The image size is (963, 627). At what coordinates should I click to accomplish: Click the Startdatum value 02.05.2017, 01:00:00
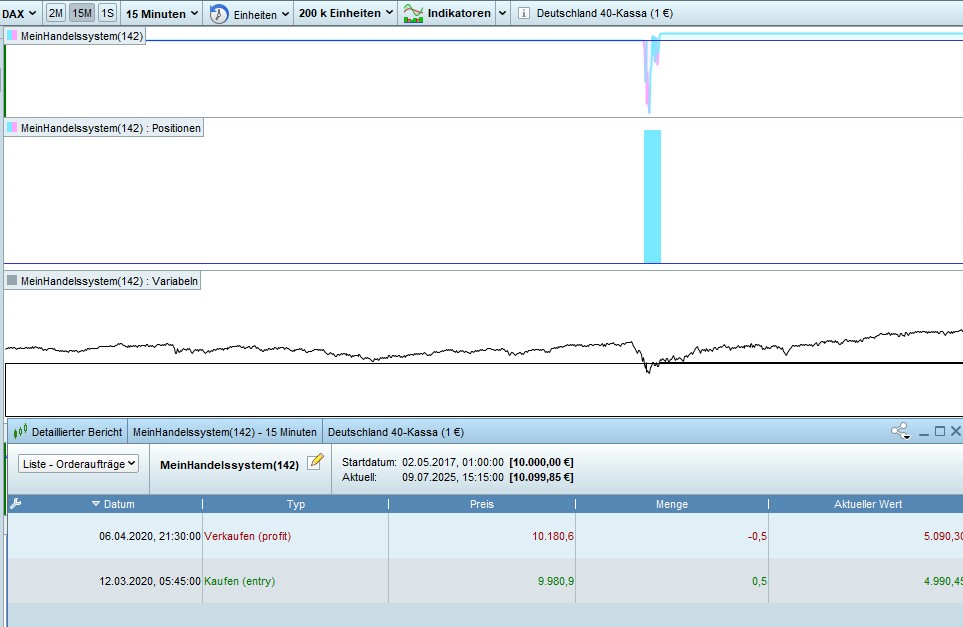point(453,462)
